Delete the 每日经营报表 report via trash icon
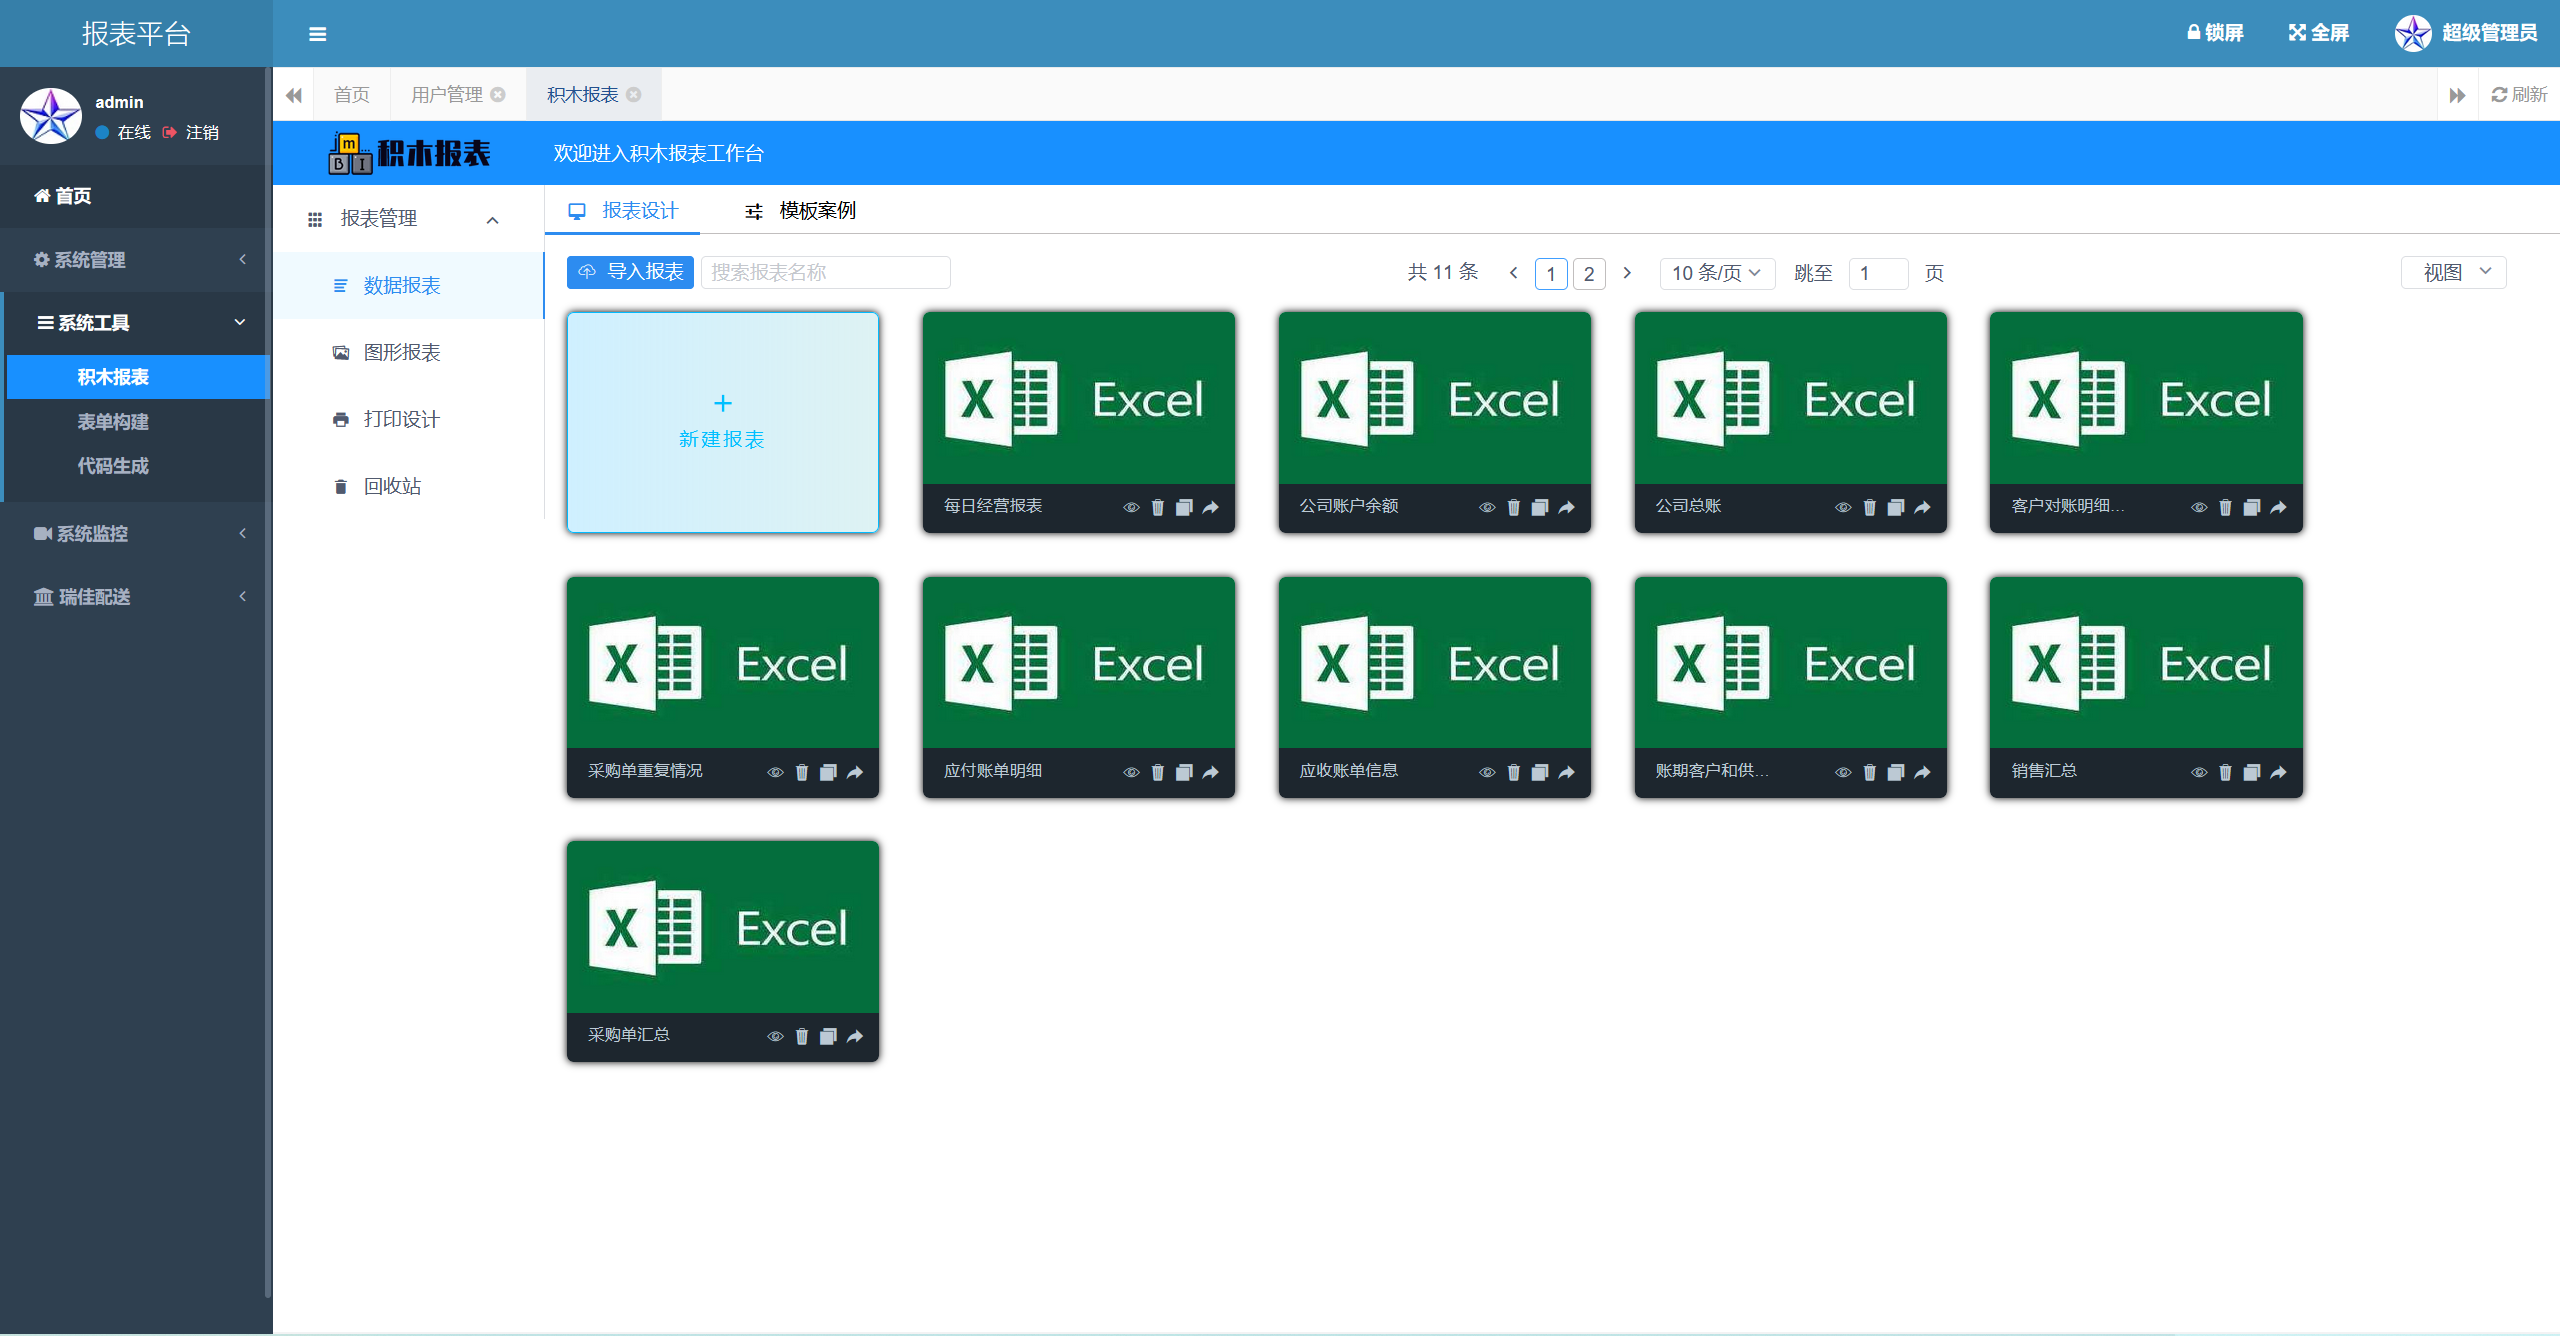This screenshot has height=1336, width=2560. click(x=1157, y=507)
